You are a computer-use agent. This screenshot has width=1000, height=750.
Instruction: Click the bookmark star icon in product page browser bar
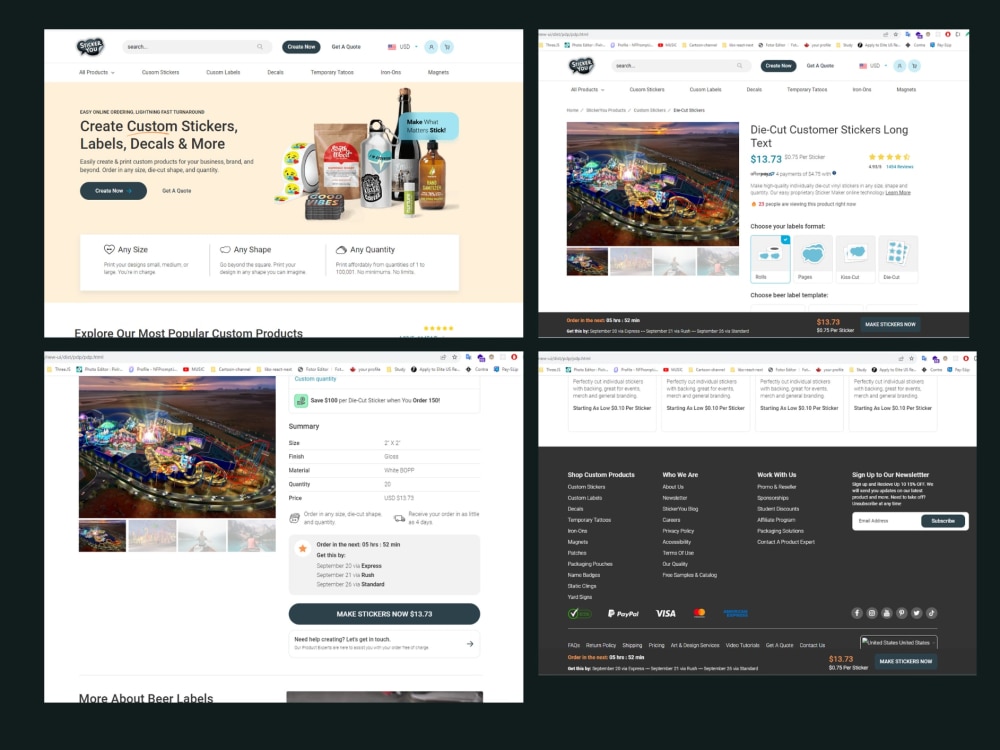(x=895, y=34)
